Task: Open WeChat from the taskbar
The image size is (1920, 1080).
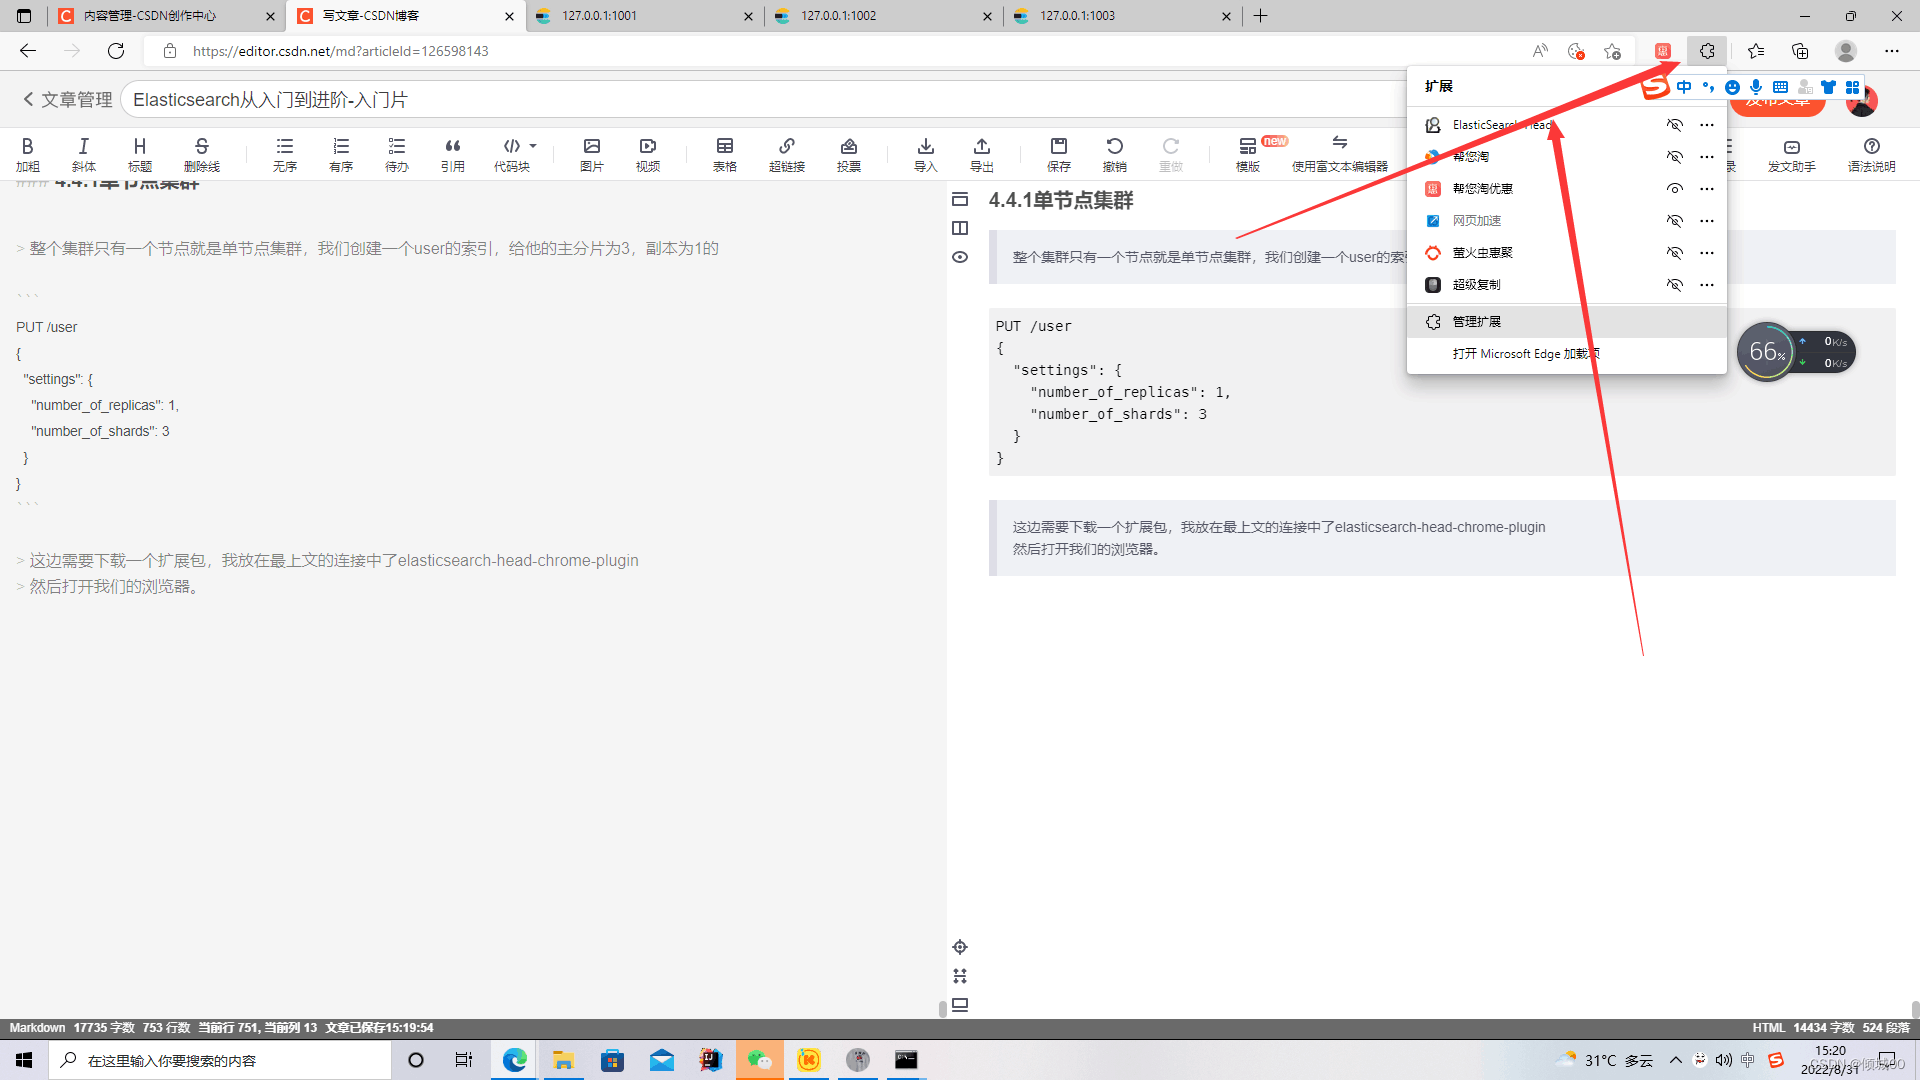Action: point(759,1060)
